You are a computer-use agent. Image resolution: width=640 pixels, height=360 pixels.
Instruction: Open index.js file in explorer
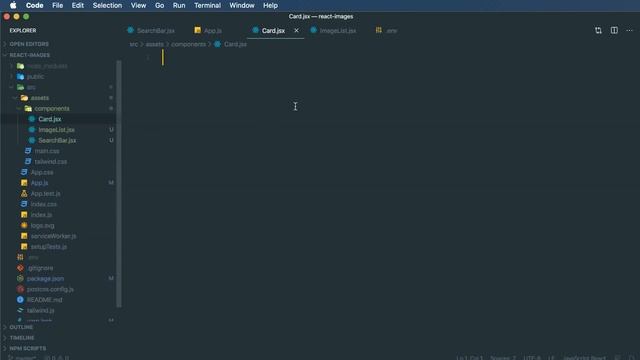point(41,215)
